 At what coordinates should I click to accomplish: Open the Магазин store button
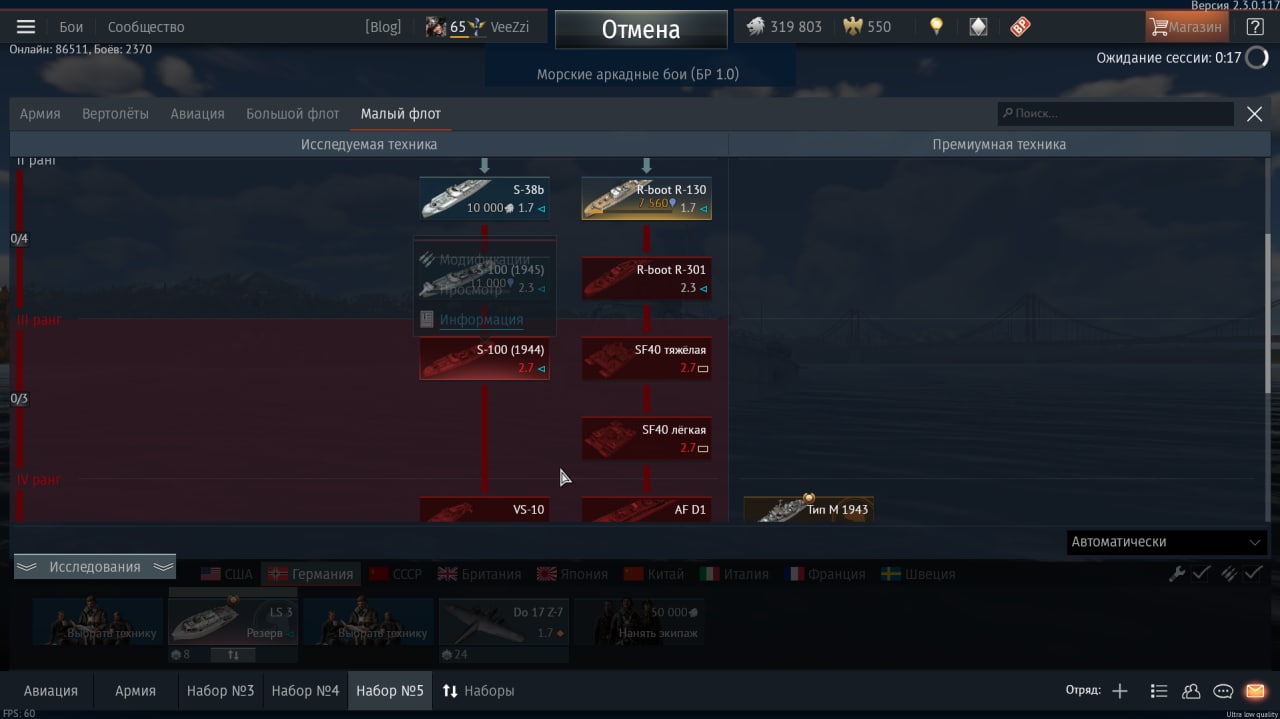click(1187, 27)
